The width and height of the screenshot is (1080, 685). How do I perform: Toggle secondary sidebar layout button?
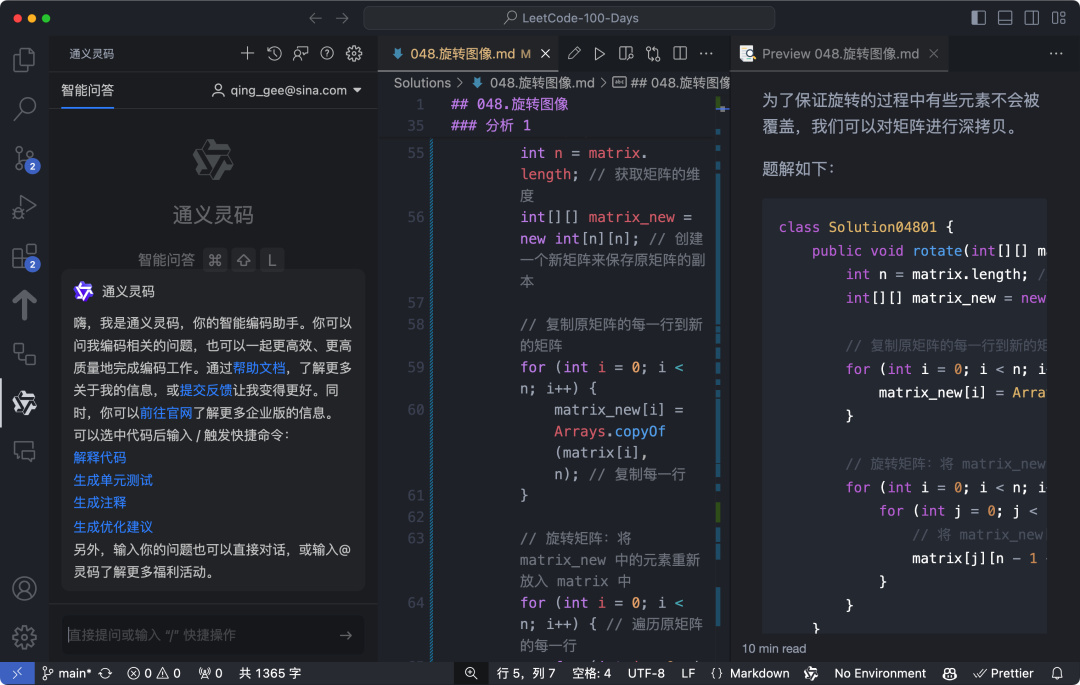coord(1031,18)
